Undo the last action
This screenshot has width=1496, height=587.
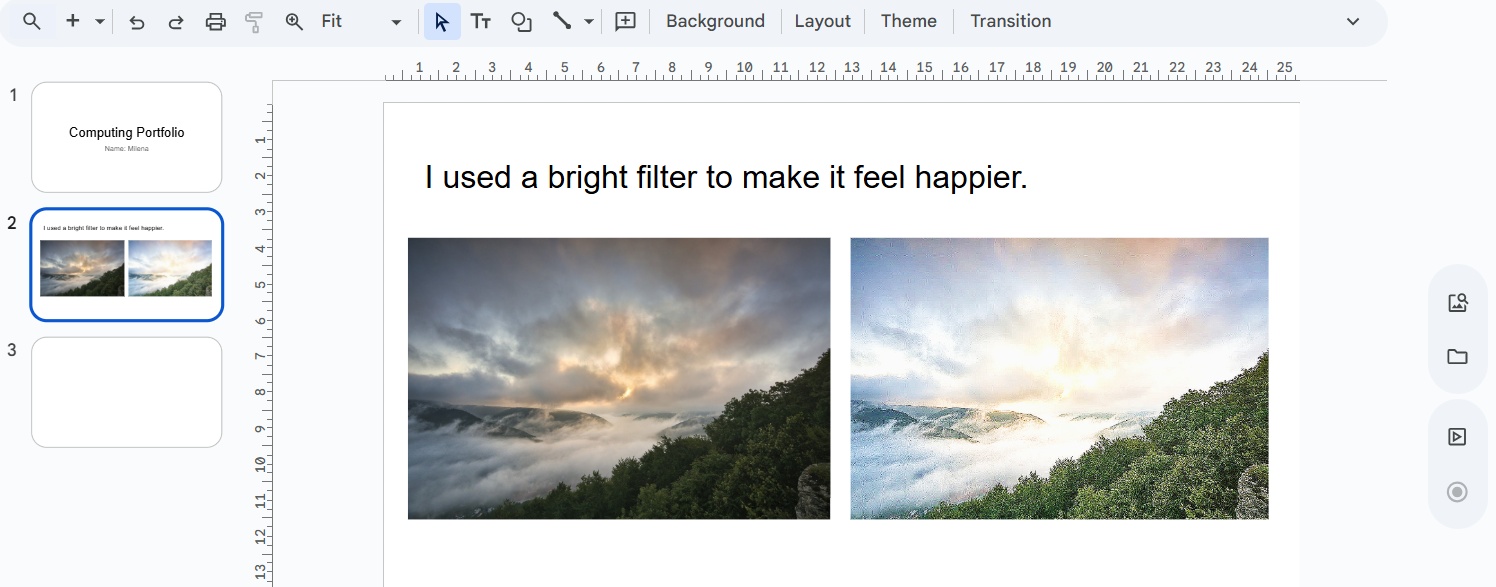pos(137,22)
